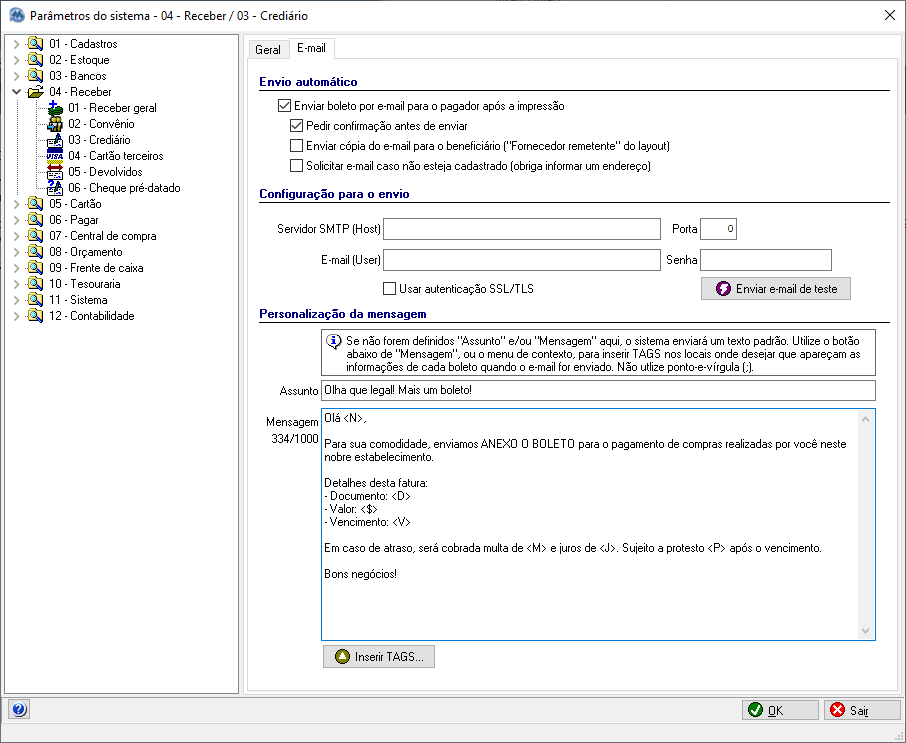
Task: Click the message scrollbar down arrow
Action: coord(865,630)
